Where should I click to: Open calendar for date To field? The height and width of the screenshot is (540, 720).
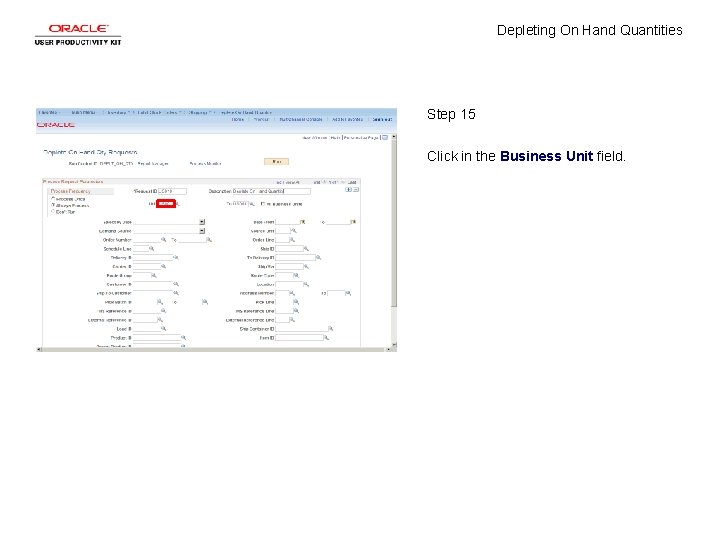353,222
